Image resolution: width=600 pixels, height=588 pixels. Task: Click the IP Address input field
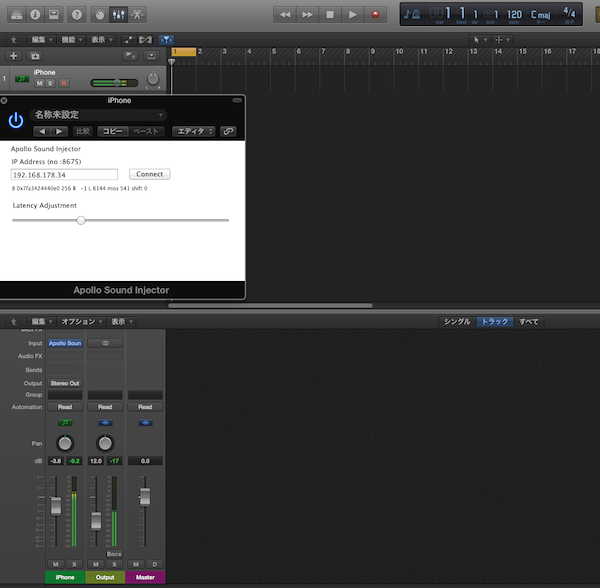[64, 174]
